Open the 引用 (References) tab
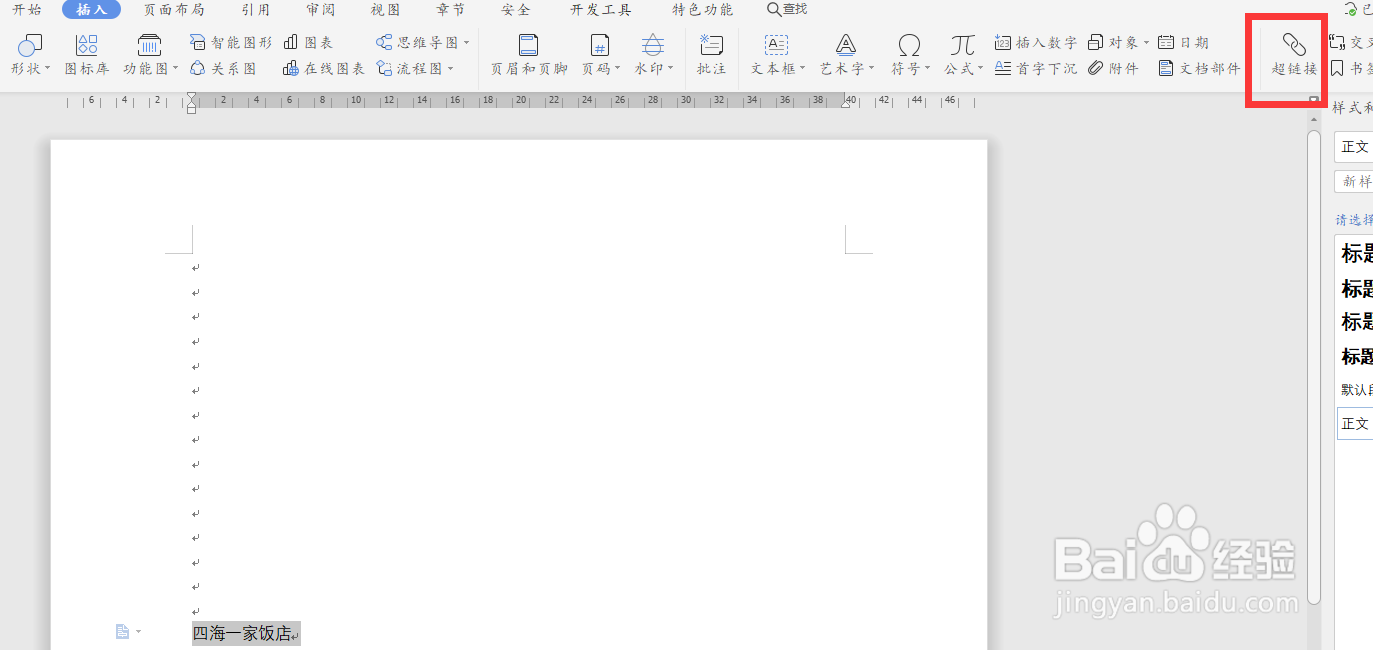1373x650 pixels. pyautogui.click(x=255, y=10)
